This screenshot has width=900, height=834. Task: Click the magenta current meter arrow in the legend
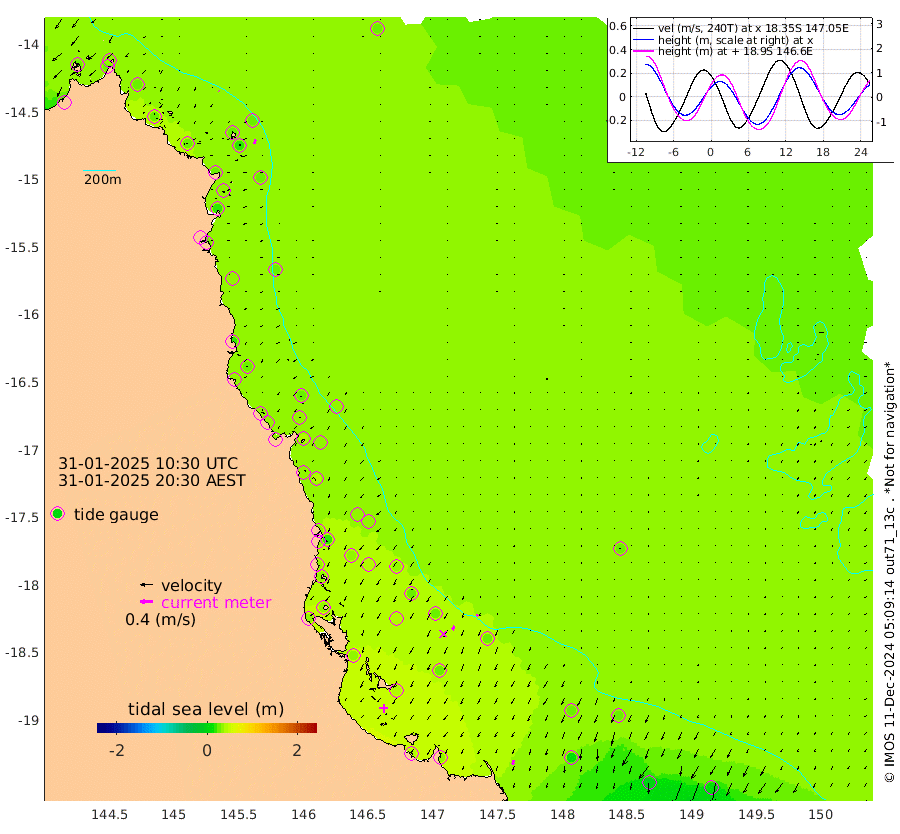pos(146,602)
